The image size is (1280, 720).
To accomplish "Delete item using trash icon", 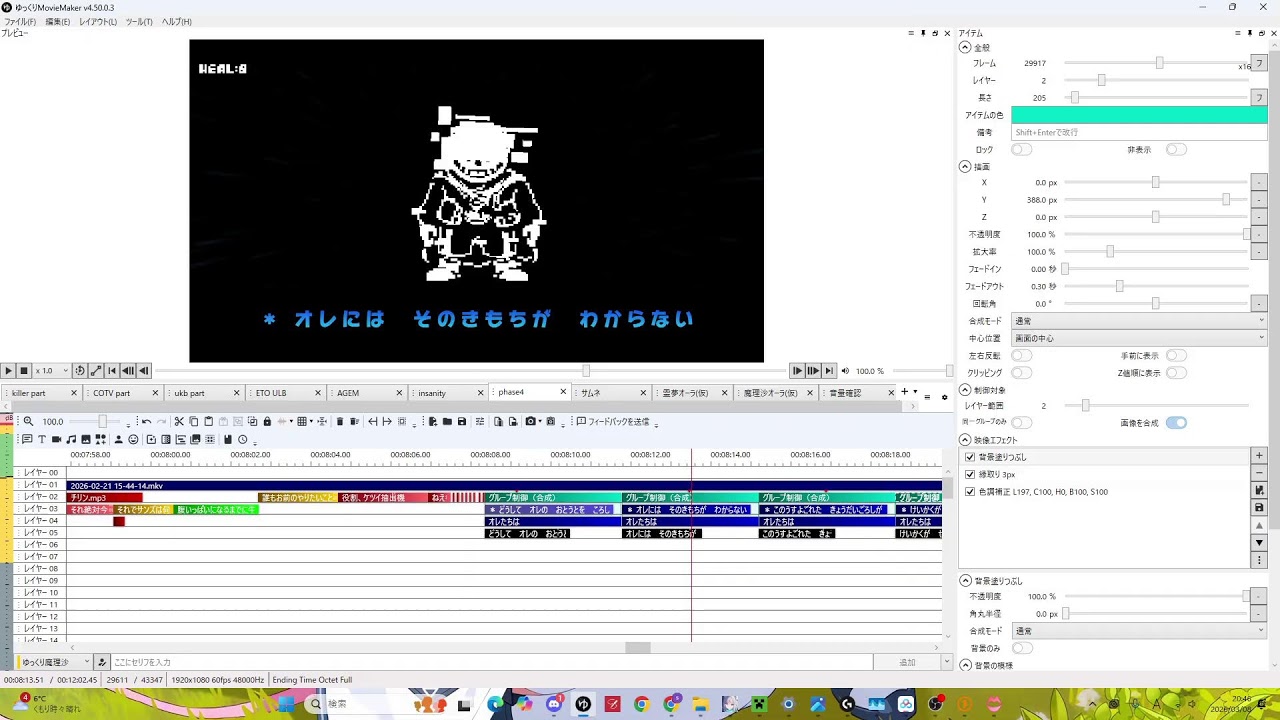I will tap(340, 421).
